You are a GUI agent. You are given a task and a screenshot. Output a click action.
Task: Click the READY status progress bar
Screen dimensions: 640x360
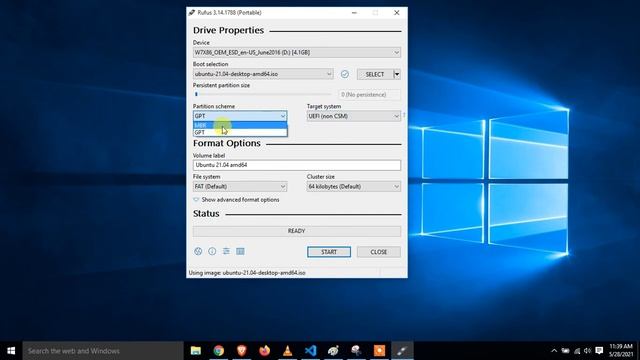297,231
